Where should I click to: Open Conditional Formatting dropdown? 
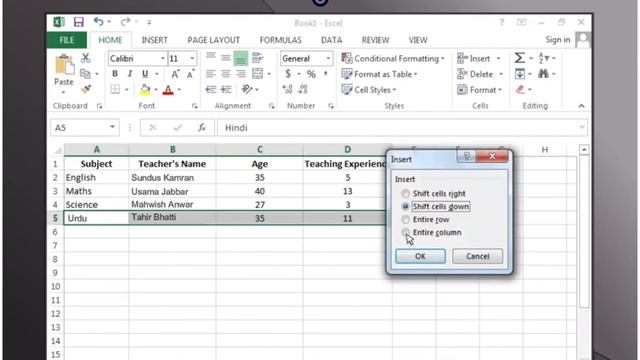393,58
